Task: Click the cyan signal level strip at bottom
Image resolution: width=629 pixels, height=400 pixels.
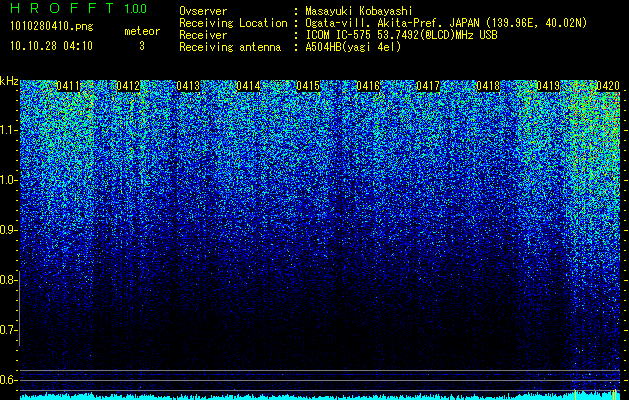Action: [x=320, y=396]
